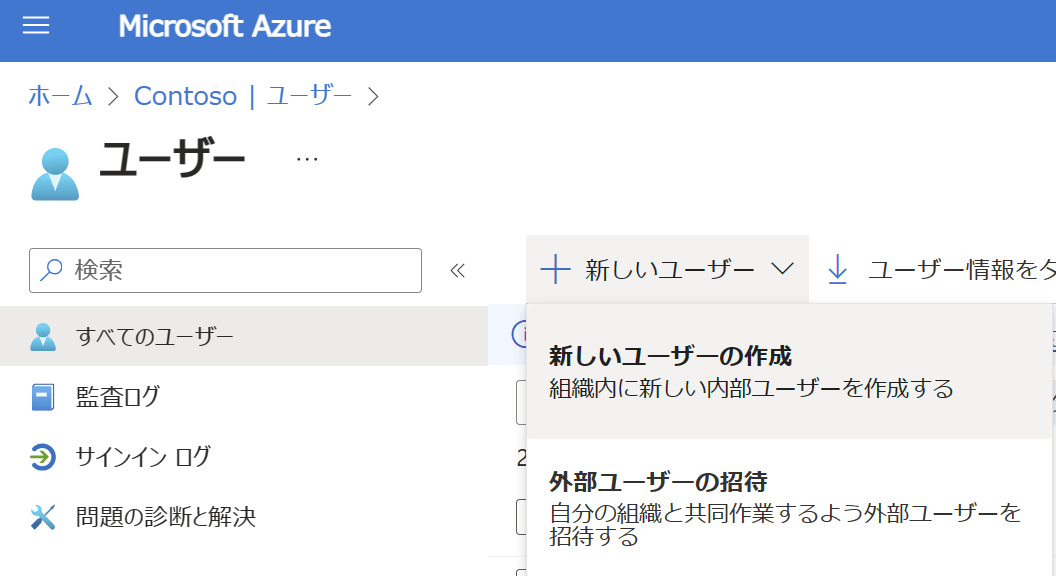1056x576 pixels.
Task: Focus the 検索 search field
Action: coord(226,270)
